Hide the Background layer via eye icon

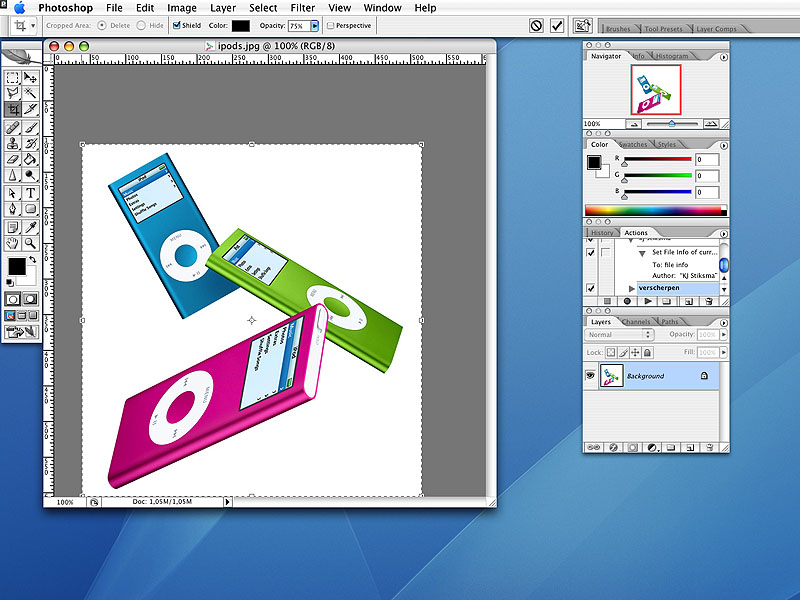point(592,375)
